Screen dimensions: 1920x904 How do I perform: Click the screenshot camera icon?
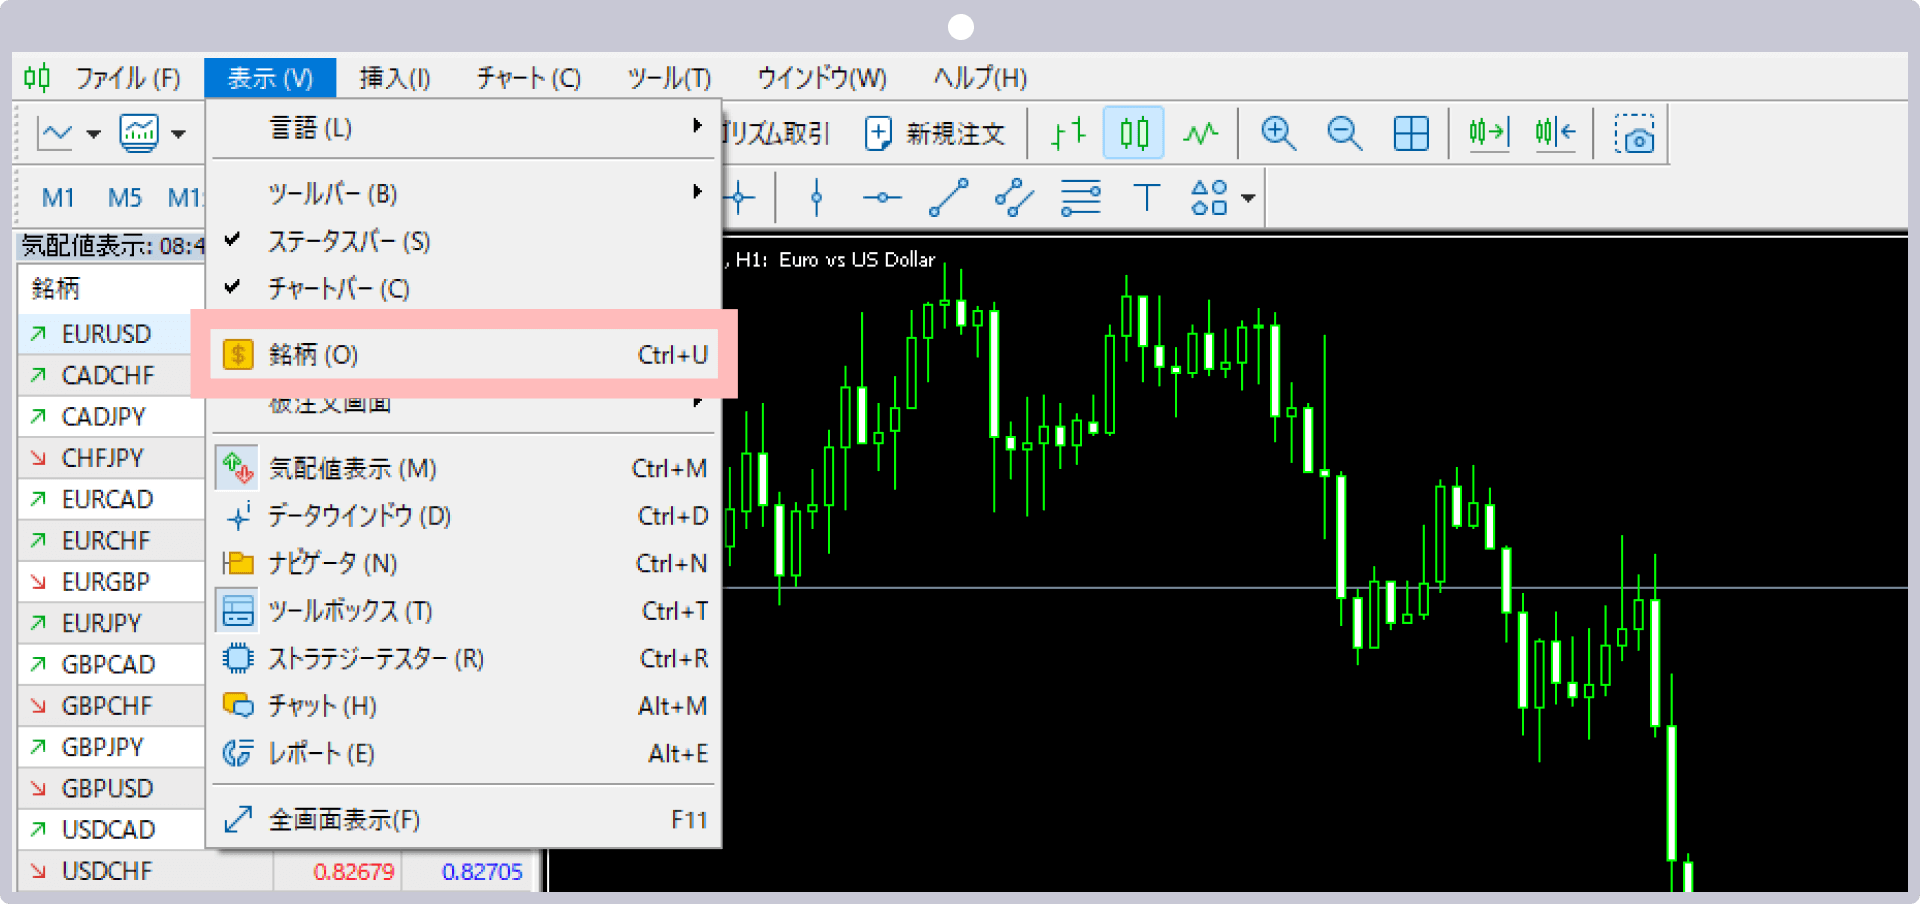click(1634, 133)
